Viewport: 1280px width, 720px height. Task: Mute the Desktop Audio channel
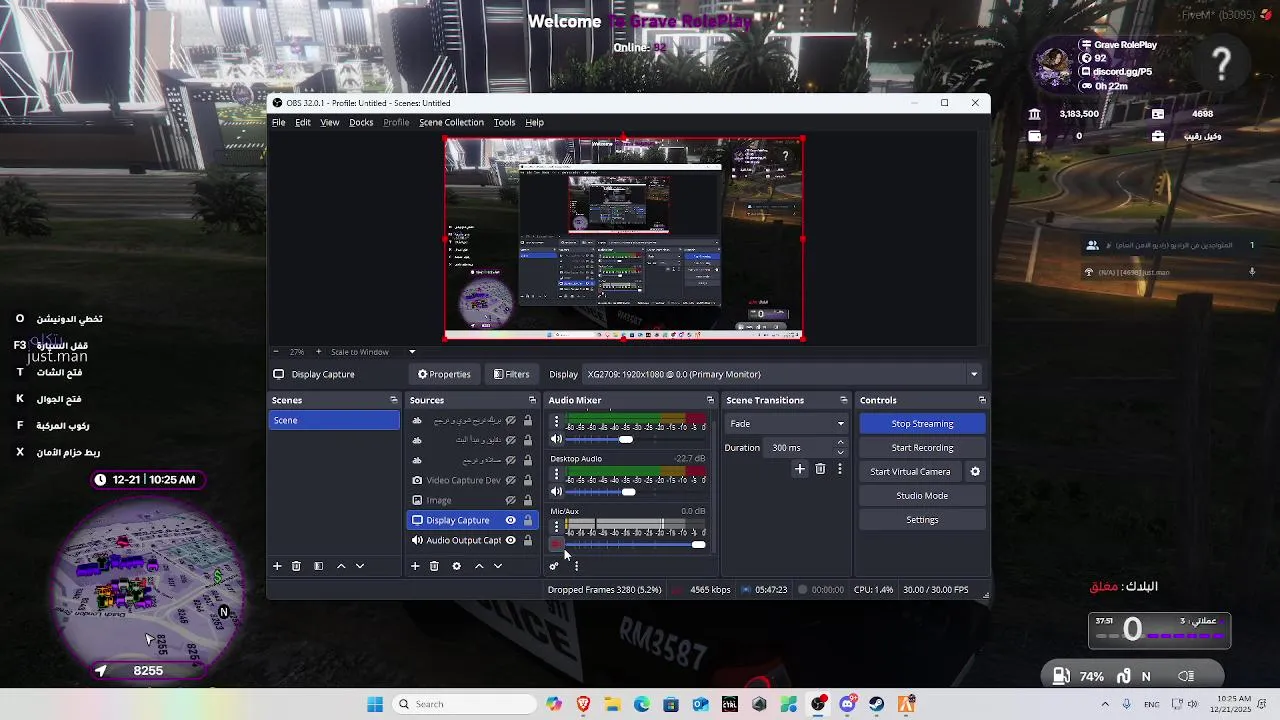coord(557,492)
